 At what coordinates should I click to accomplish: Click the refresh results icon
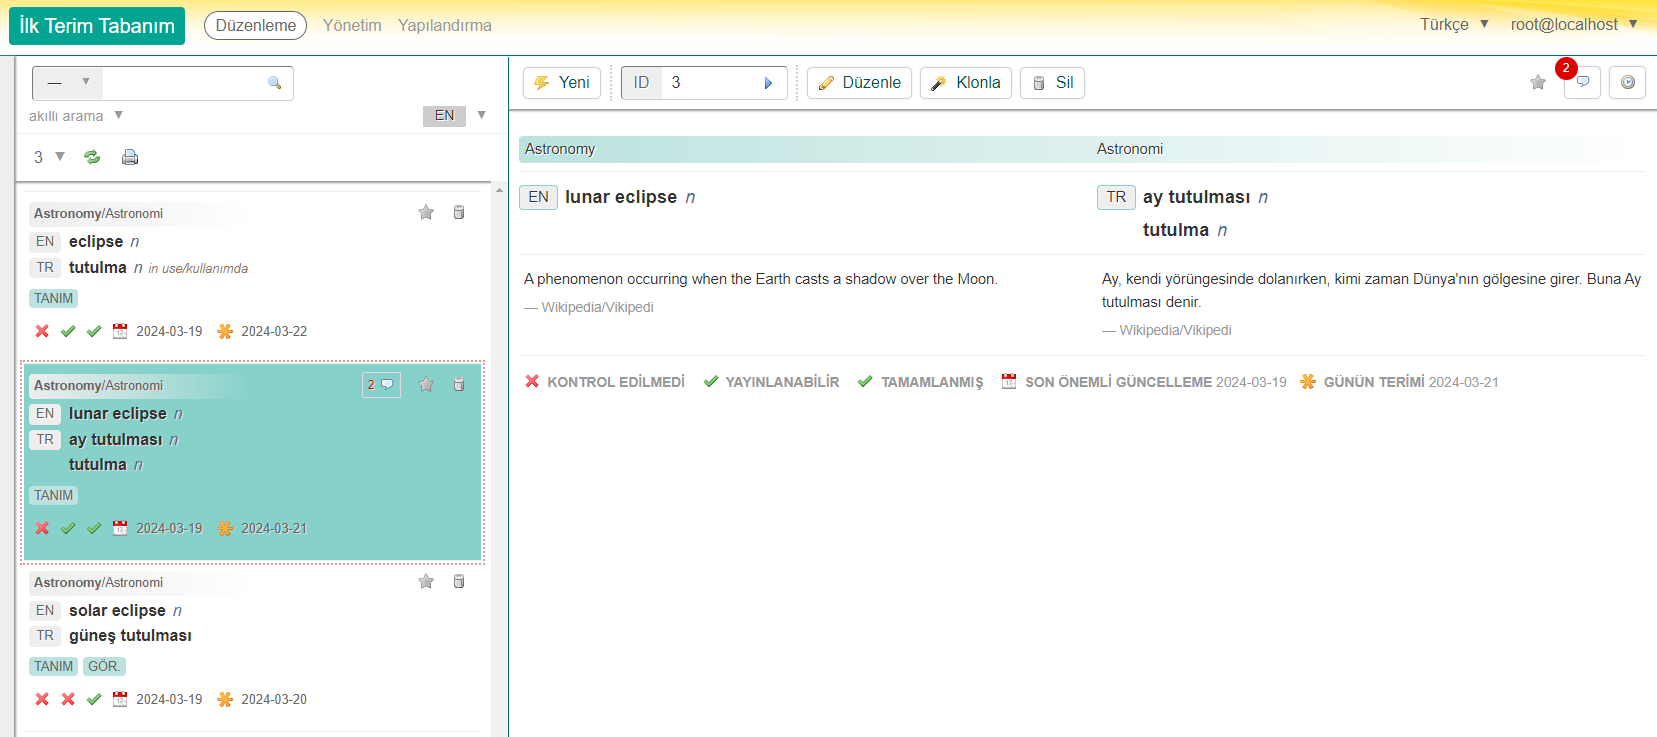coord(92,157)
